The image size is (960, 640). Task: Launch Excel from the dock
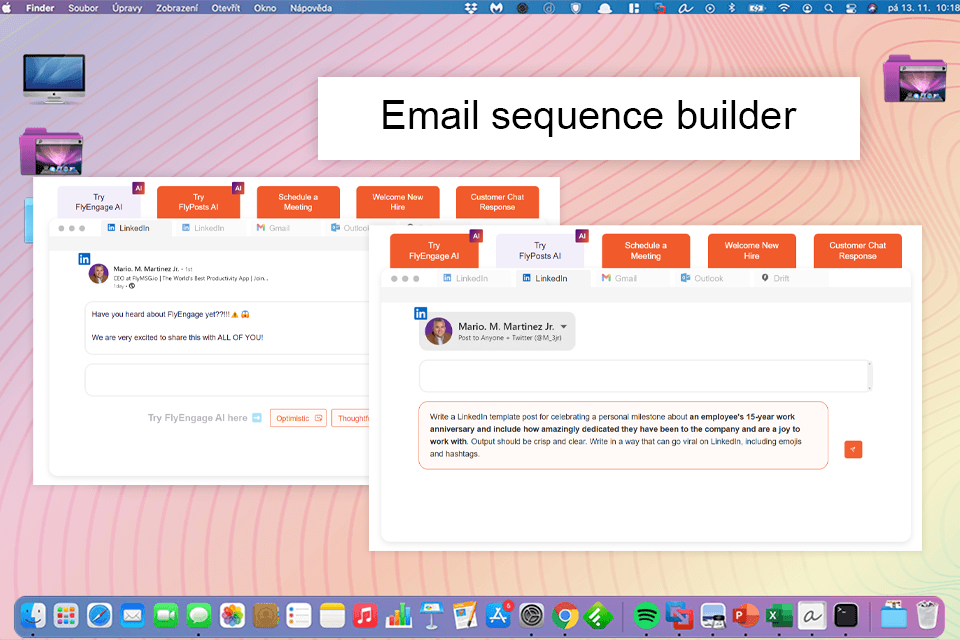coord(779,616)
